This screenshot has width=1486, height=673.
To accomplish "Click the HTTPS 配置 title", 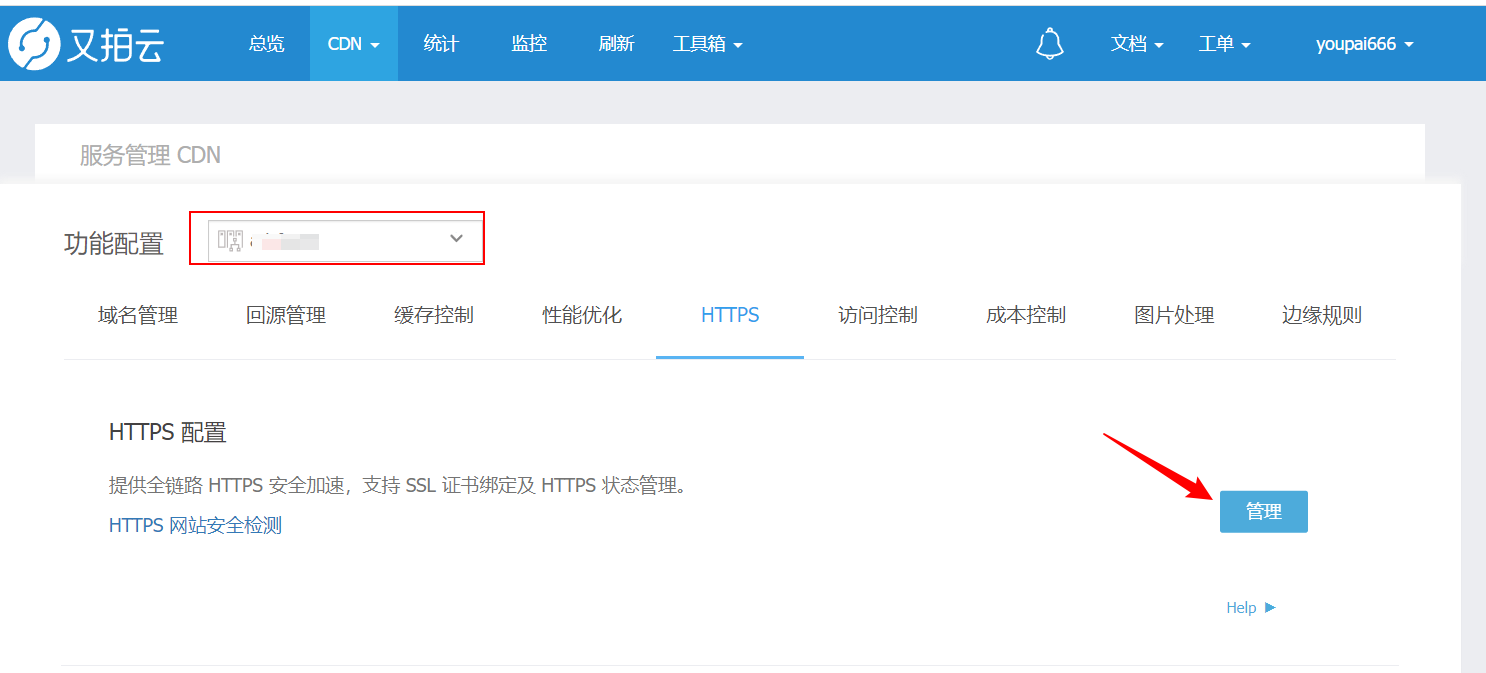I will (168, 433).
